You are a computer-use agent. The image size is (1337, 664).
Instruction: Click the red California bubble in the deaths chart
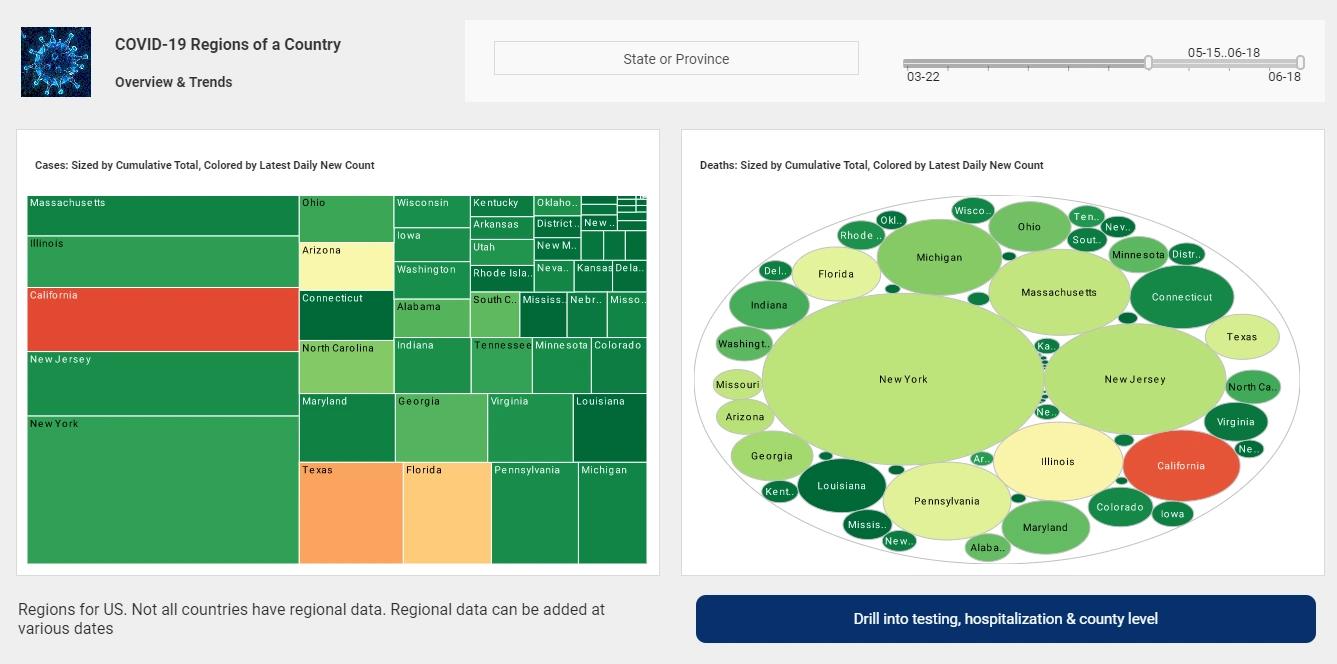(1181, 465)
